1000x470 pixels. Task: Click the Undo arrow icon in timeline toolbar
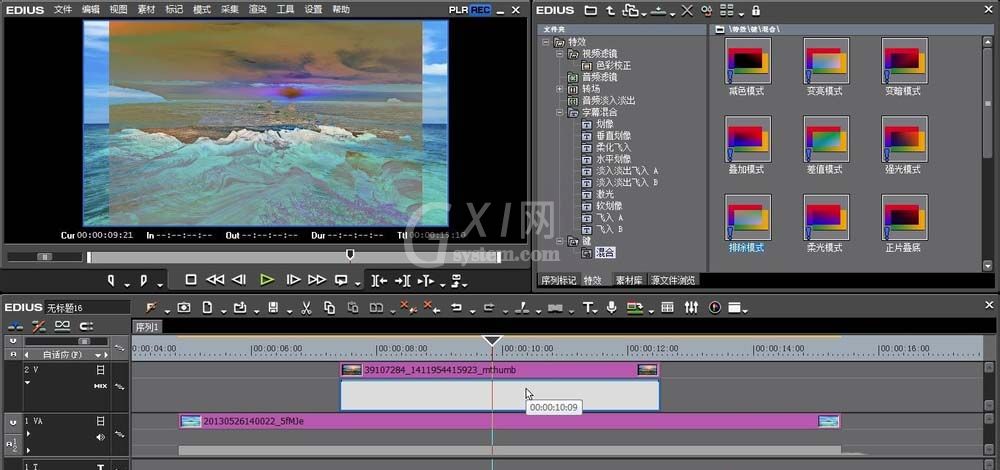pyautogui.click(x=457, y=308)
